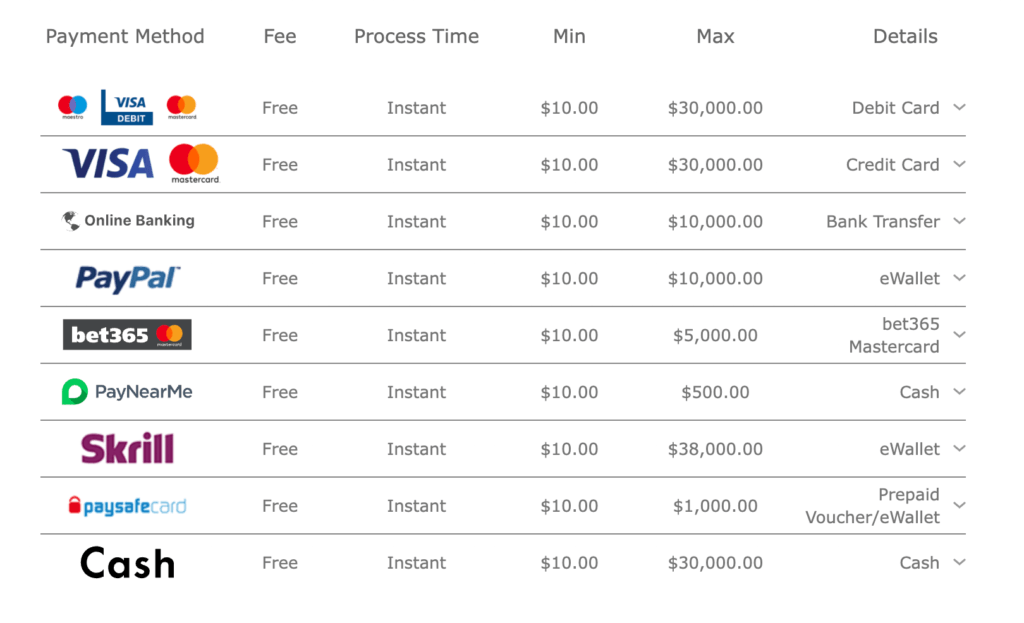Expand the bet365 Mastercard details chevron
1024x623 pixels.
click(959, 334)
